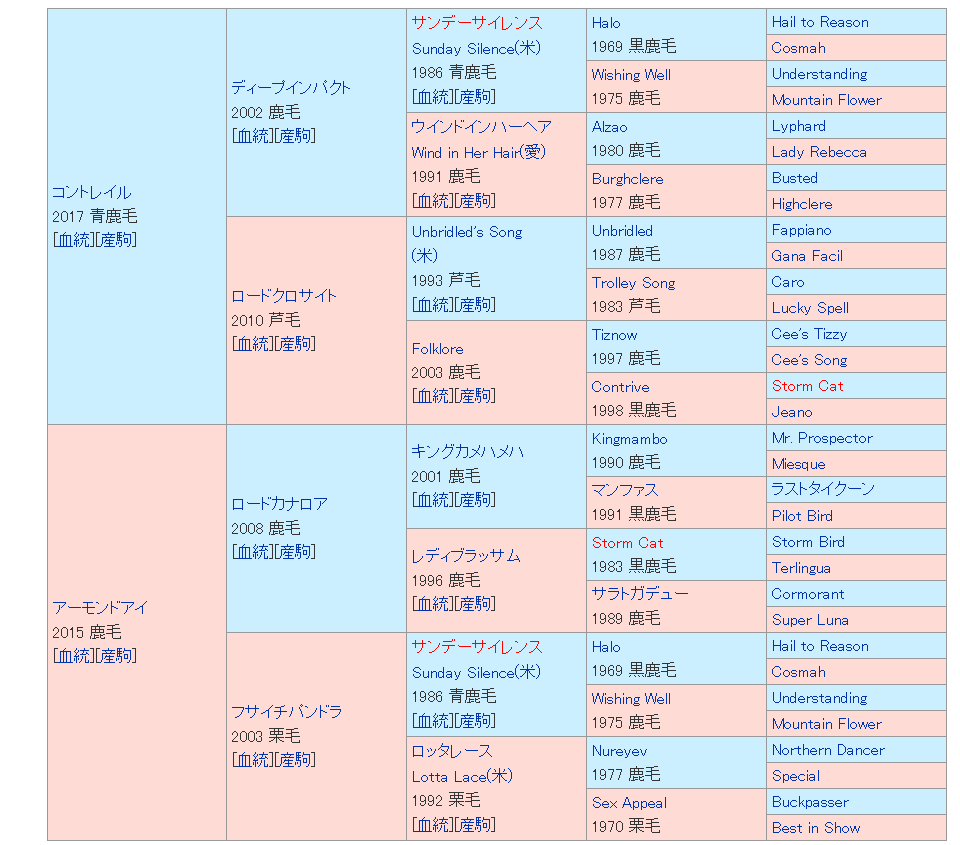The height and width of the screenshot is (845, 960).
Task: Open the Lyphard link
Action: point(798,126)
